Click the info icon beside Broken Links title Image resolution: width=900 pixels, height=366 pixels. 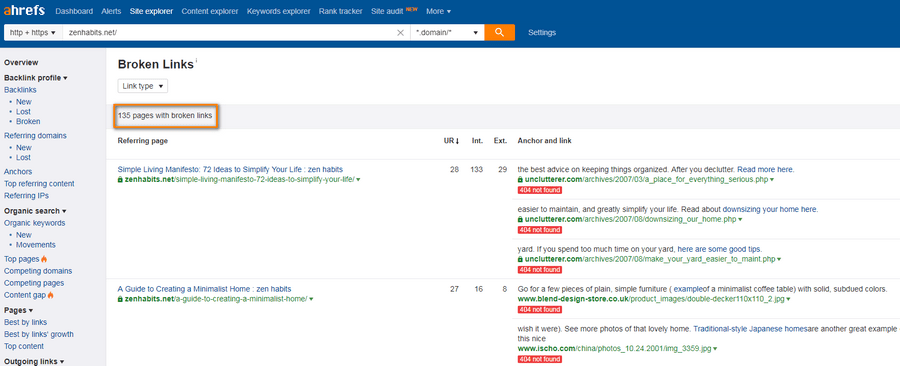[x=196, y=60]
